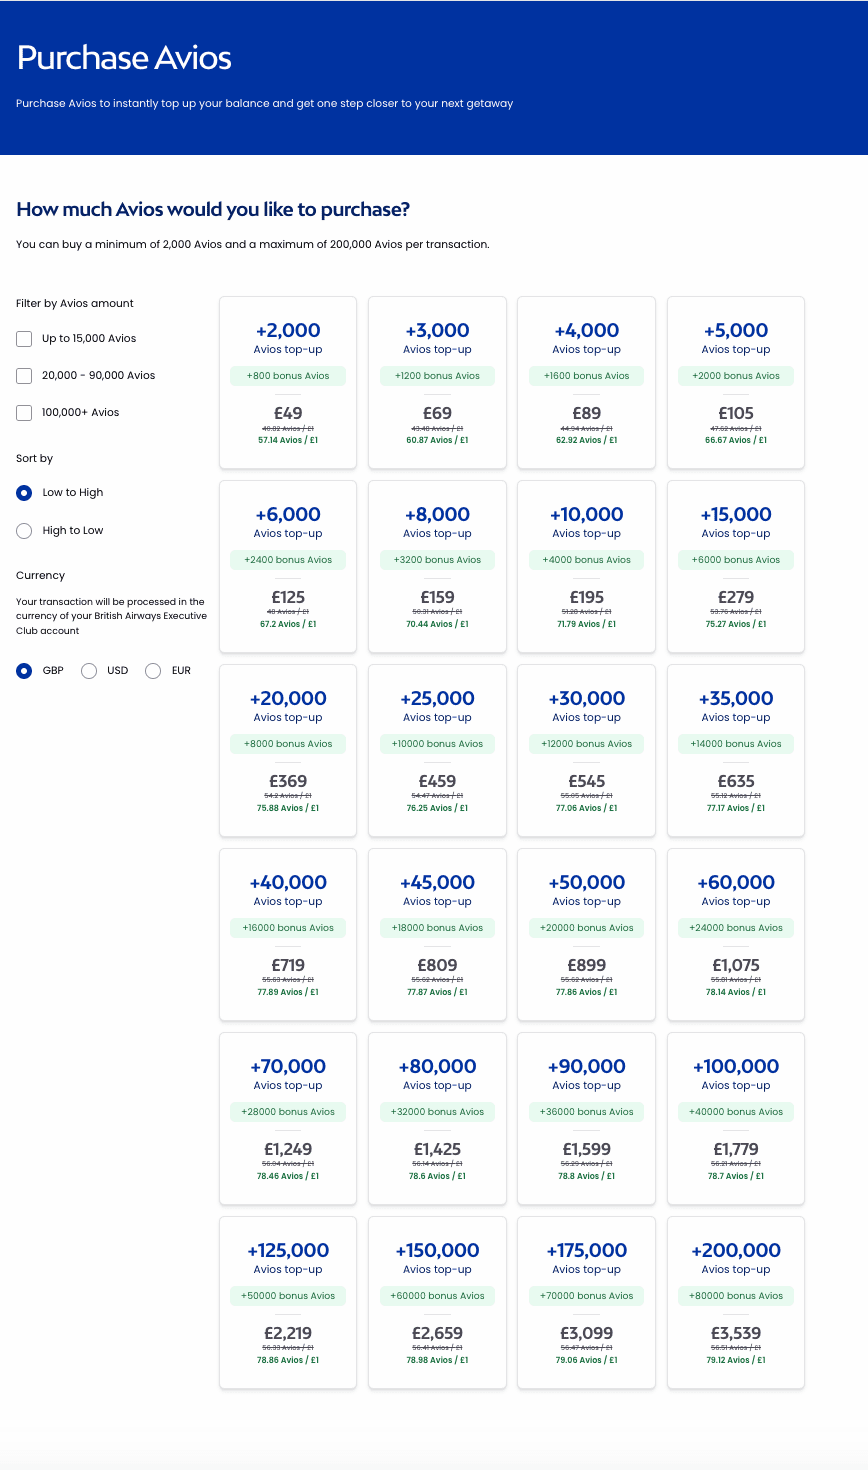
Task: Select GBP currency radio button
Action: (x=24, y=671)
